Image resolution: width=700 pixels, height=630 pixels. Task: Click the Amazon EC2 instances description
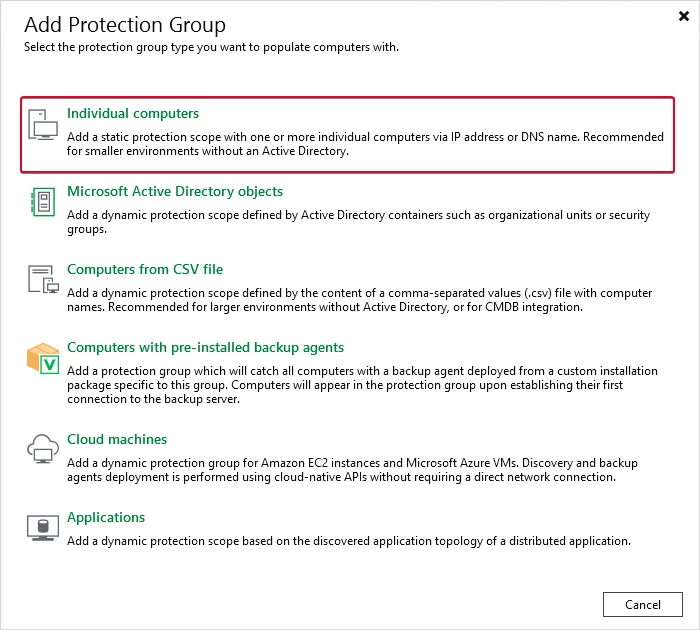tap(352, 470)
